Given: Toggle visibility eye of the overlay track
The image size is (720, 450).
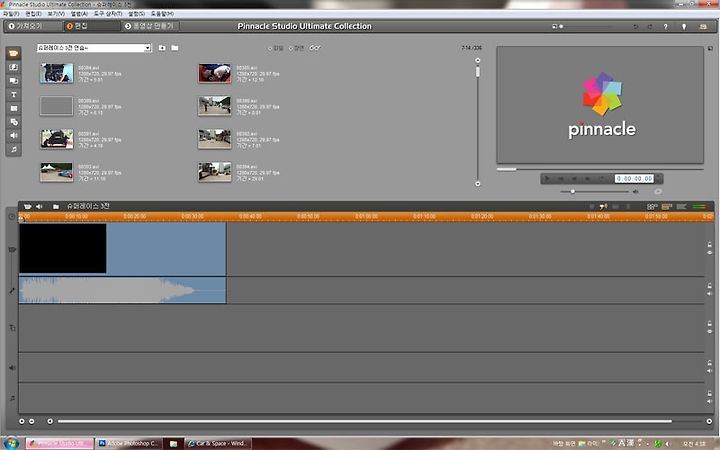Looking at the screenshot, I should (709, 332).
